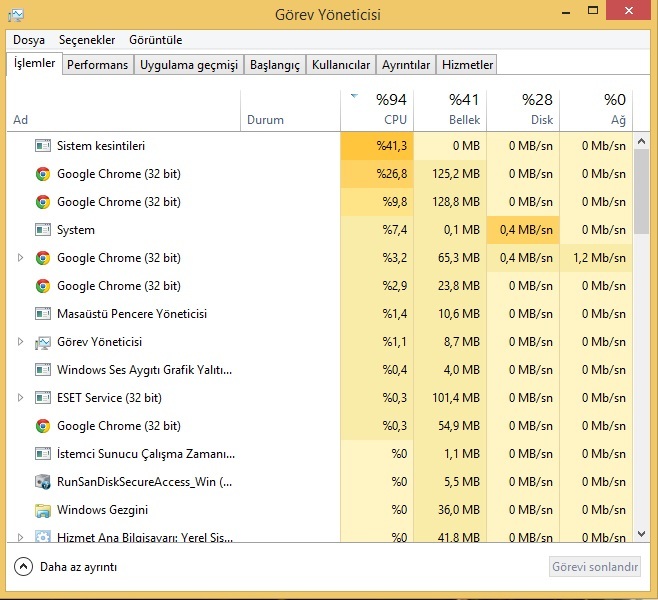Click the Masaüstü Pencere Yöneticisi icon
The image size is (658, 600).
[x=43, y=314]
